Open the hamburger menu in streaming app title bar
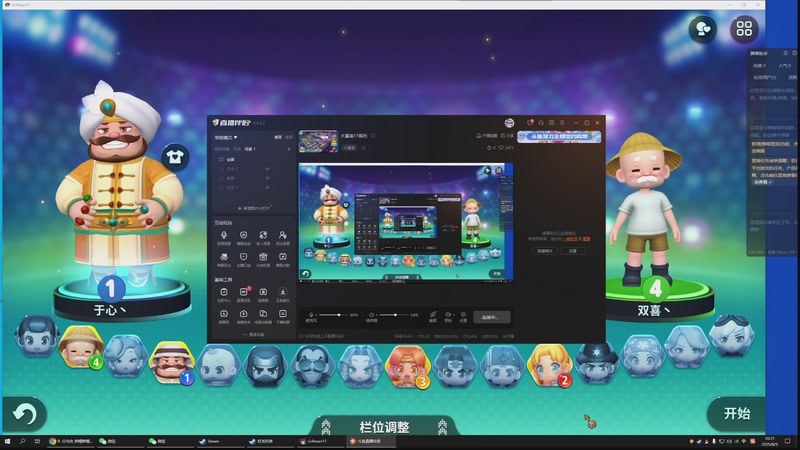Viewport: 800px width, 450px height. 562,122
